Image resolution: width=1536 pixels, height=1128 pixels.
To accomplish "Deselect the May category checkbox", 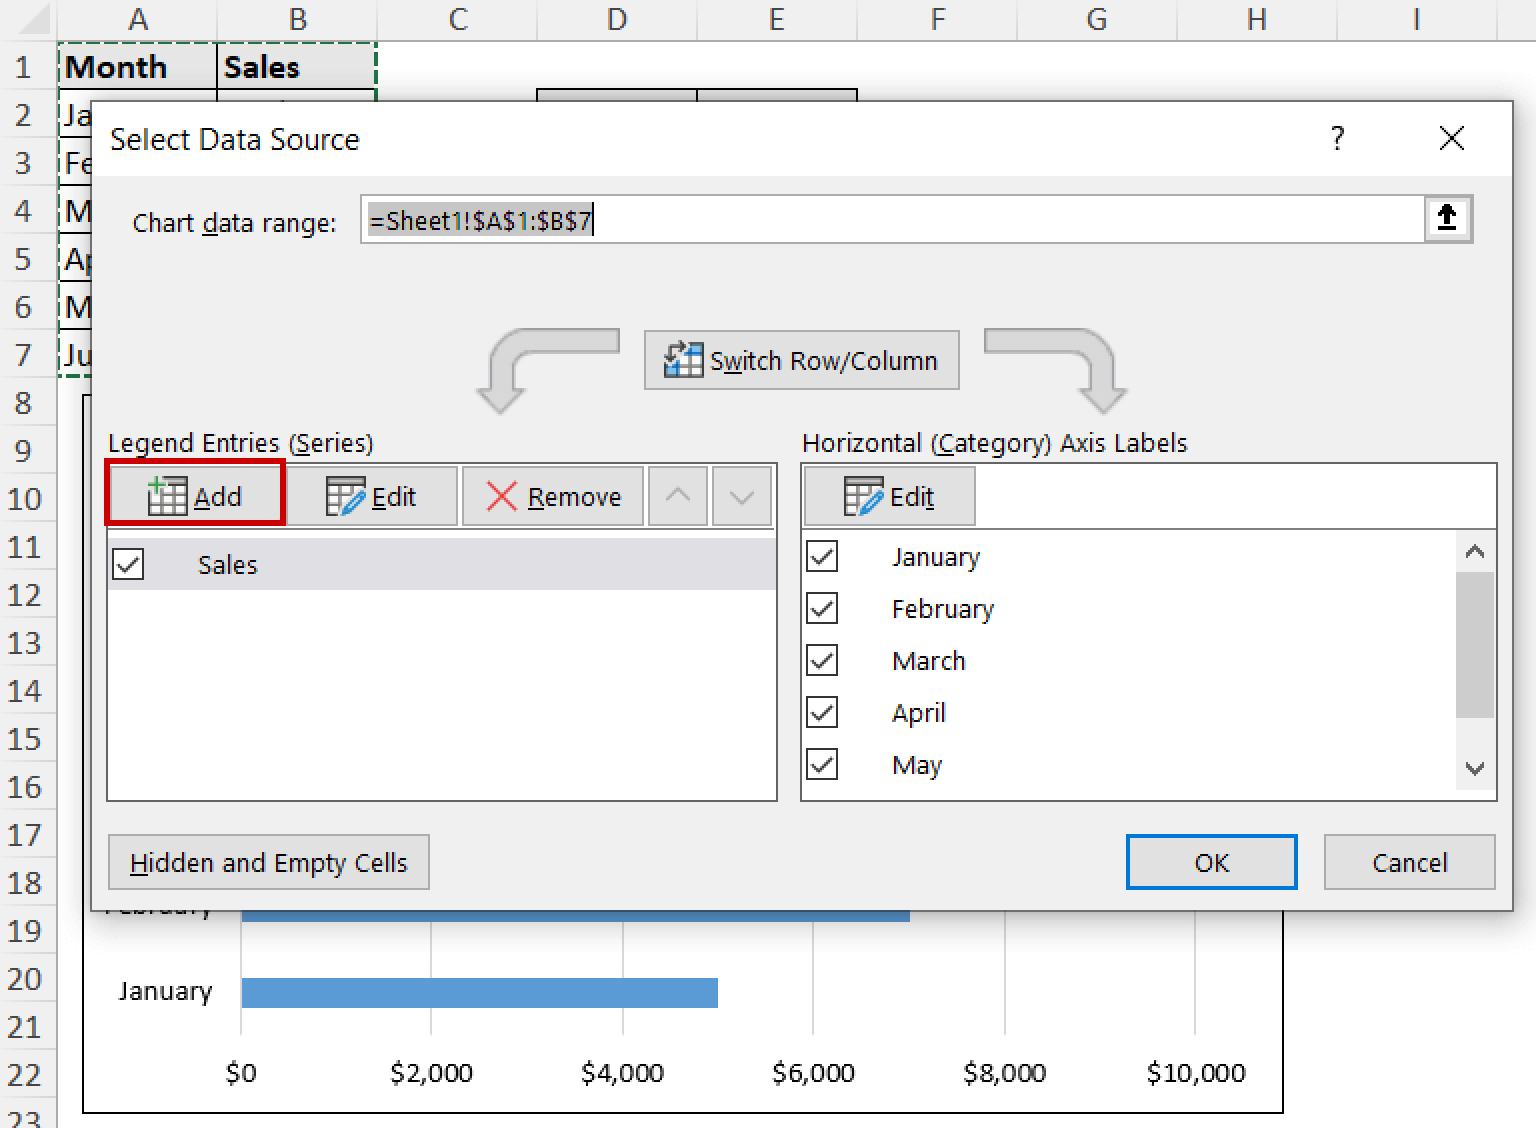I will click(x=822, y=764).
